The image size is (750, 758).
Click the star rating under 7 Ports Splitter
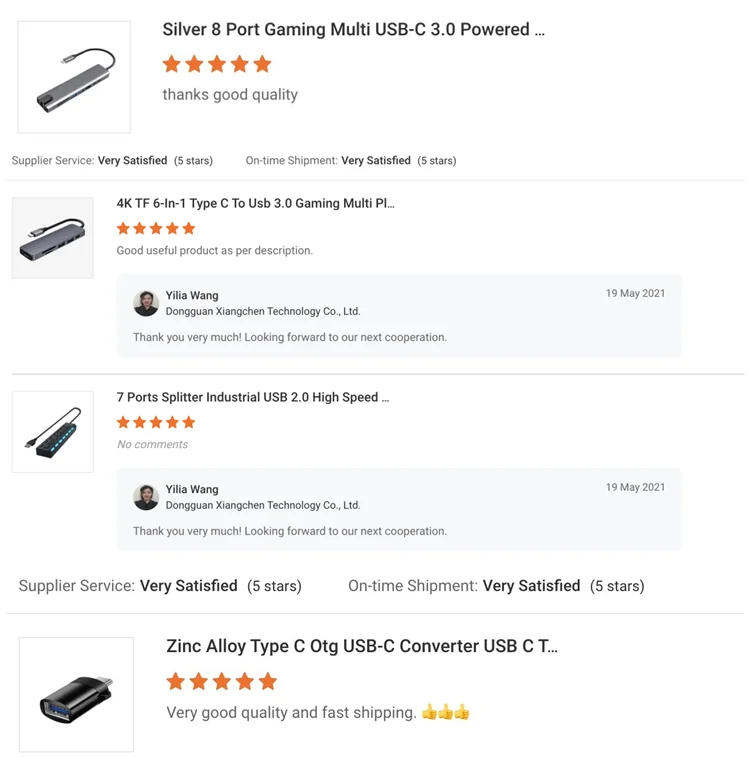(x=156, y=422)
